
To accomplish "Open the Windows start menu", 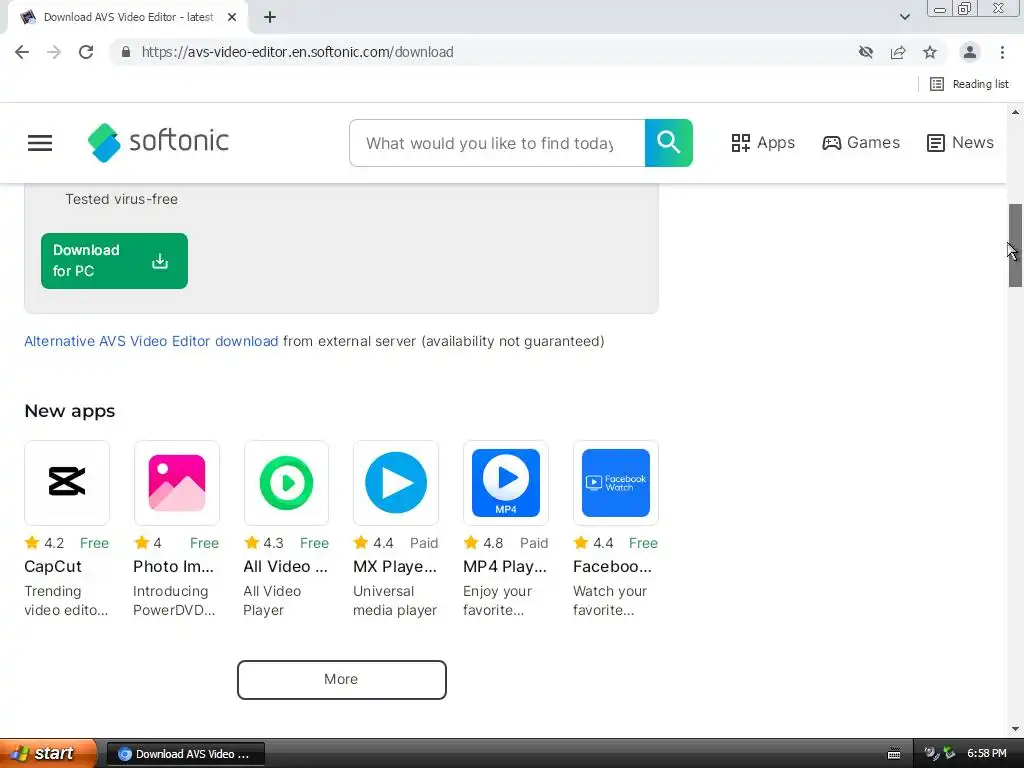I will 48,753.
